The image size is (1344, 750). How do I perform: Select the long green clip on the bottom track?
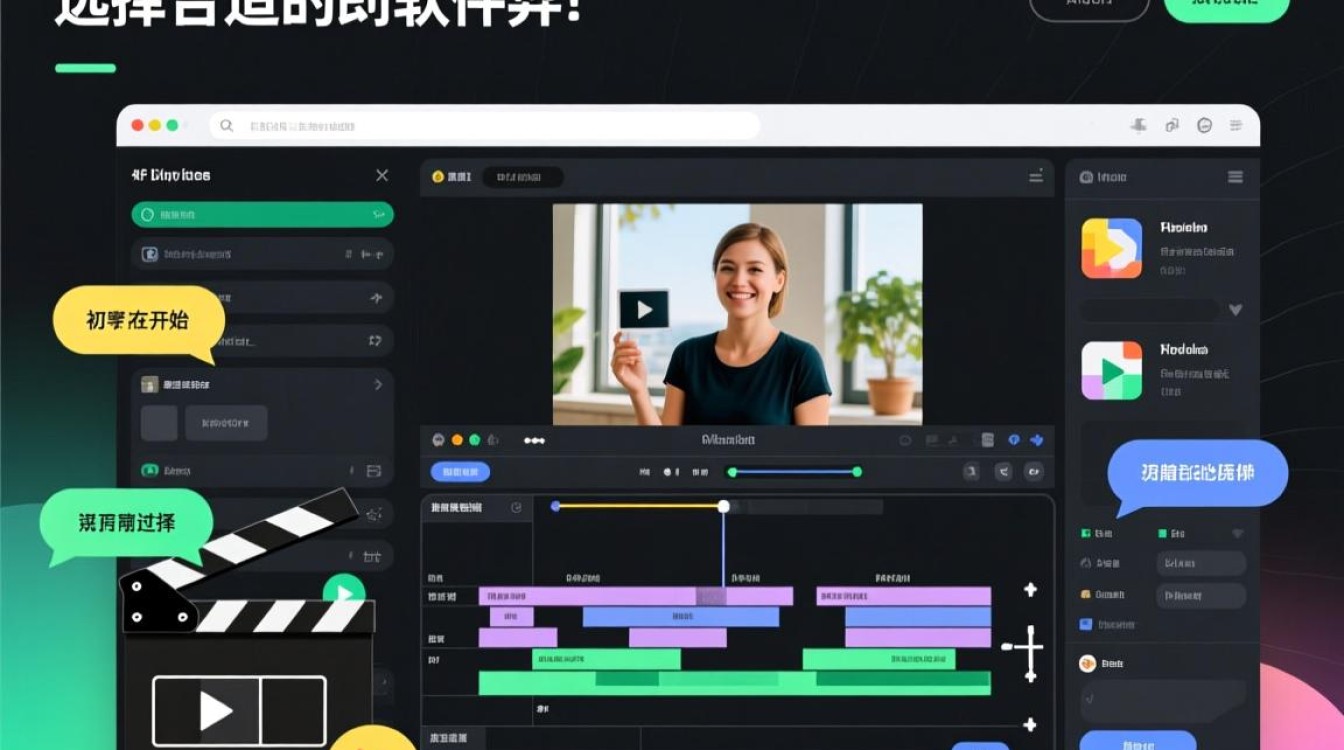(735, 683)
